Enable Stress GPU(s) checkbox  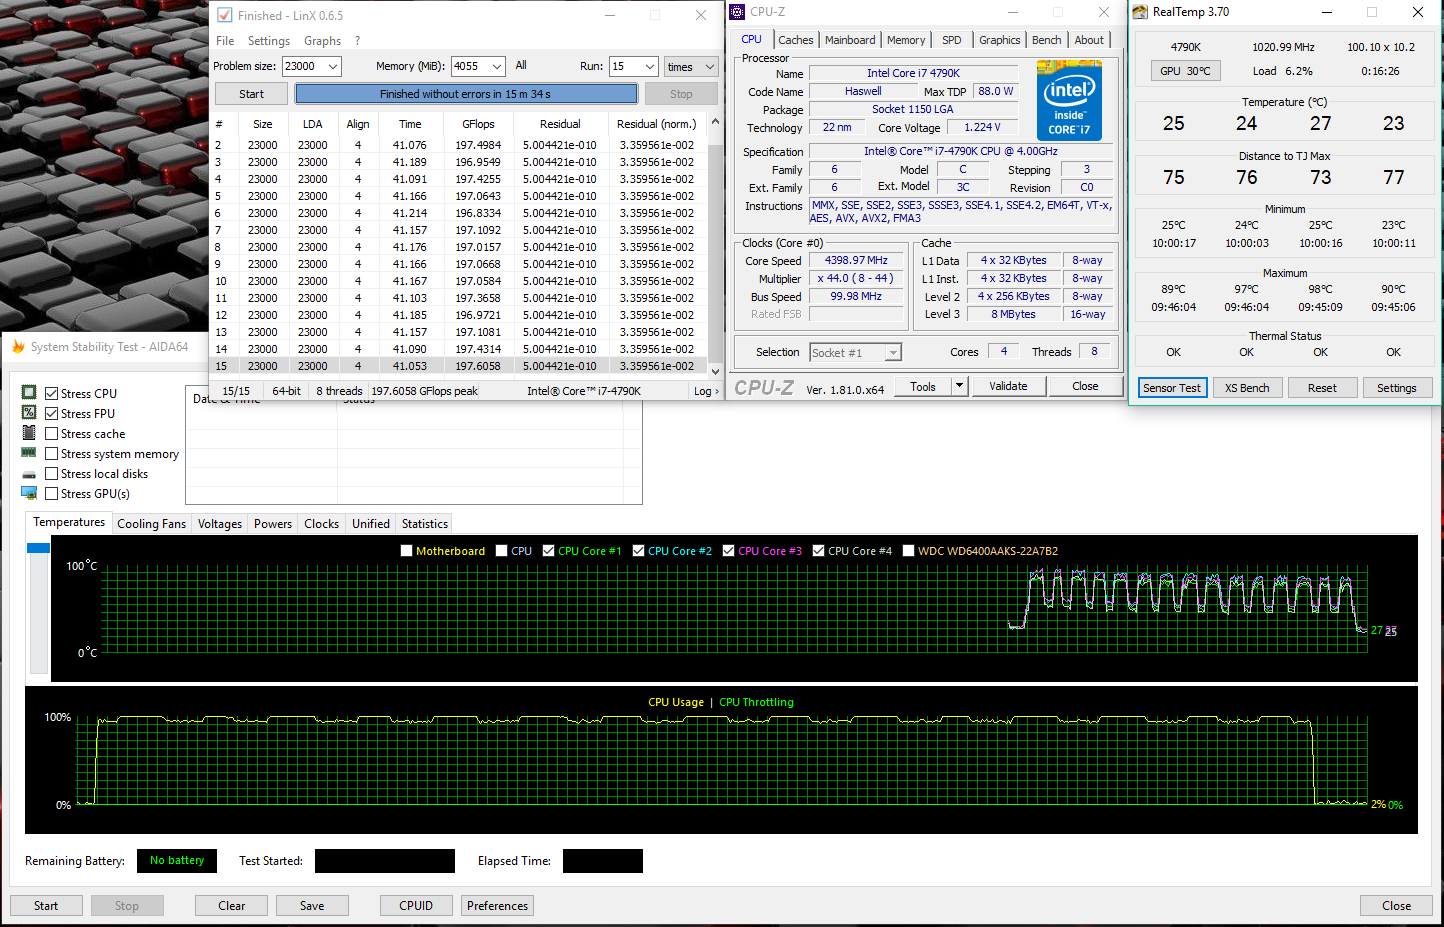pos(51,494)
